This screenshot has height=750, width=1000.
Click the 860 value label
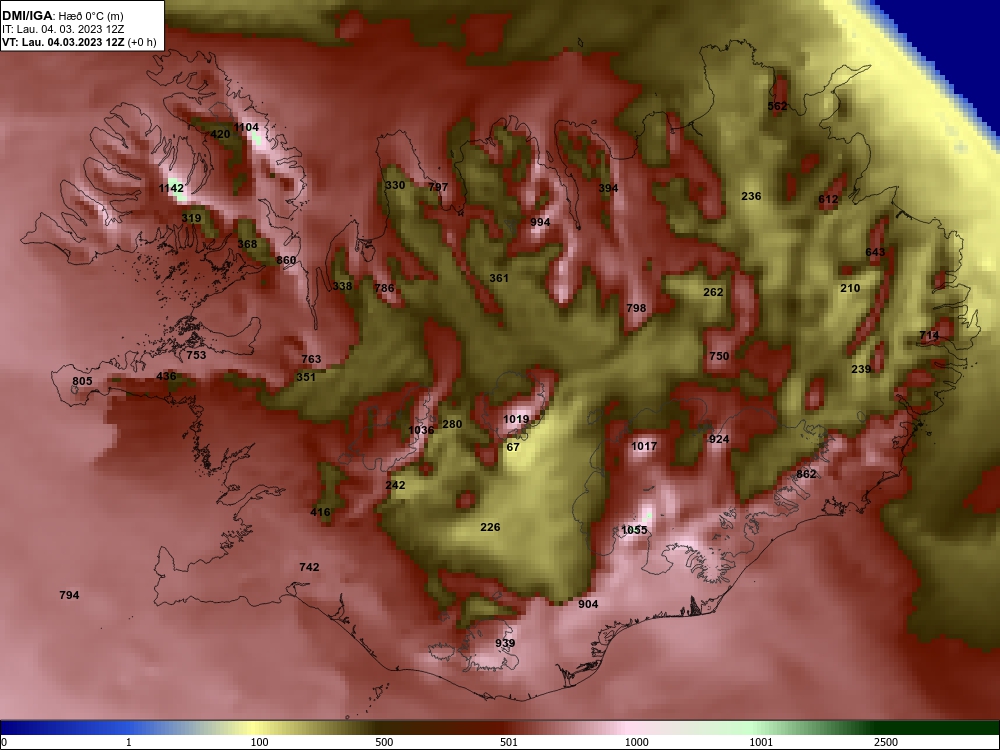286,260
